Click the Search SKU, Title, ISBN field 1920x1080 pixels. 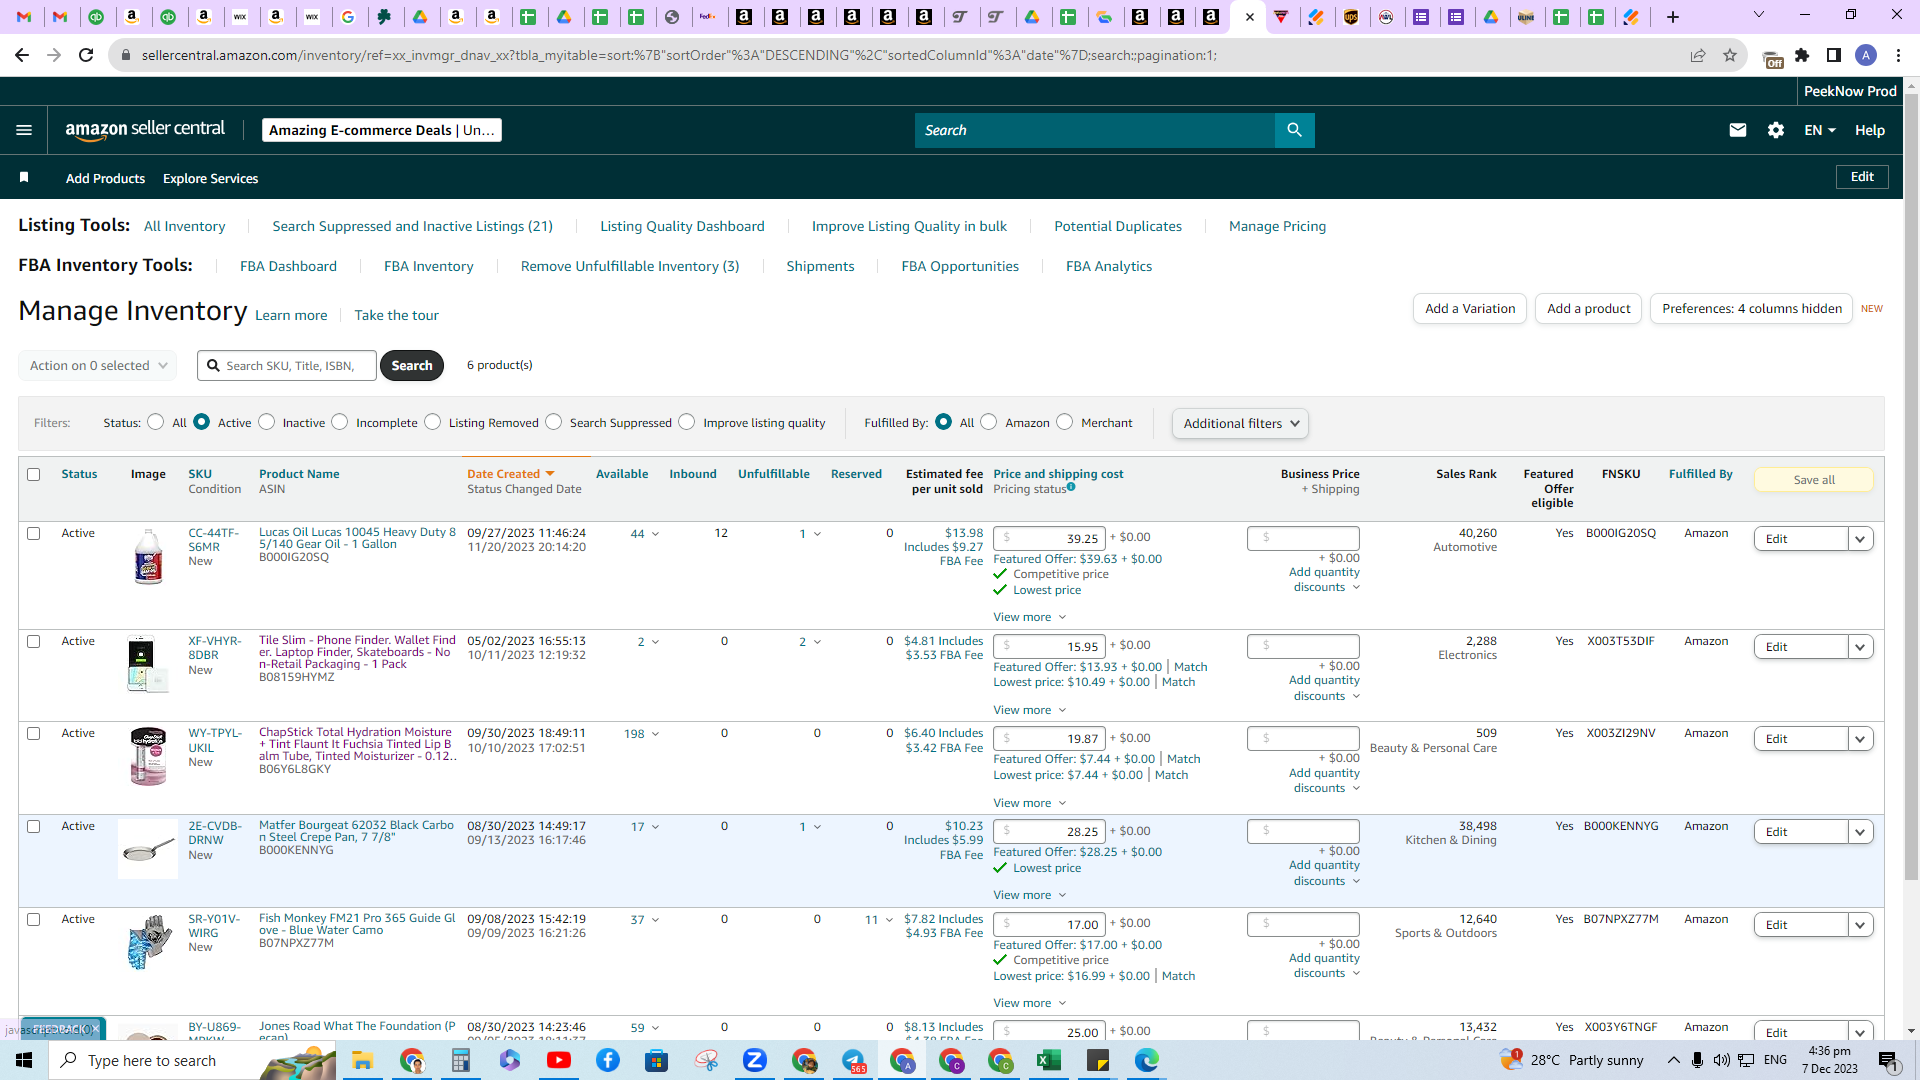click(287, 365)
